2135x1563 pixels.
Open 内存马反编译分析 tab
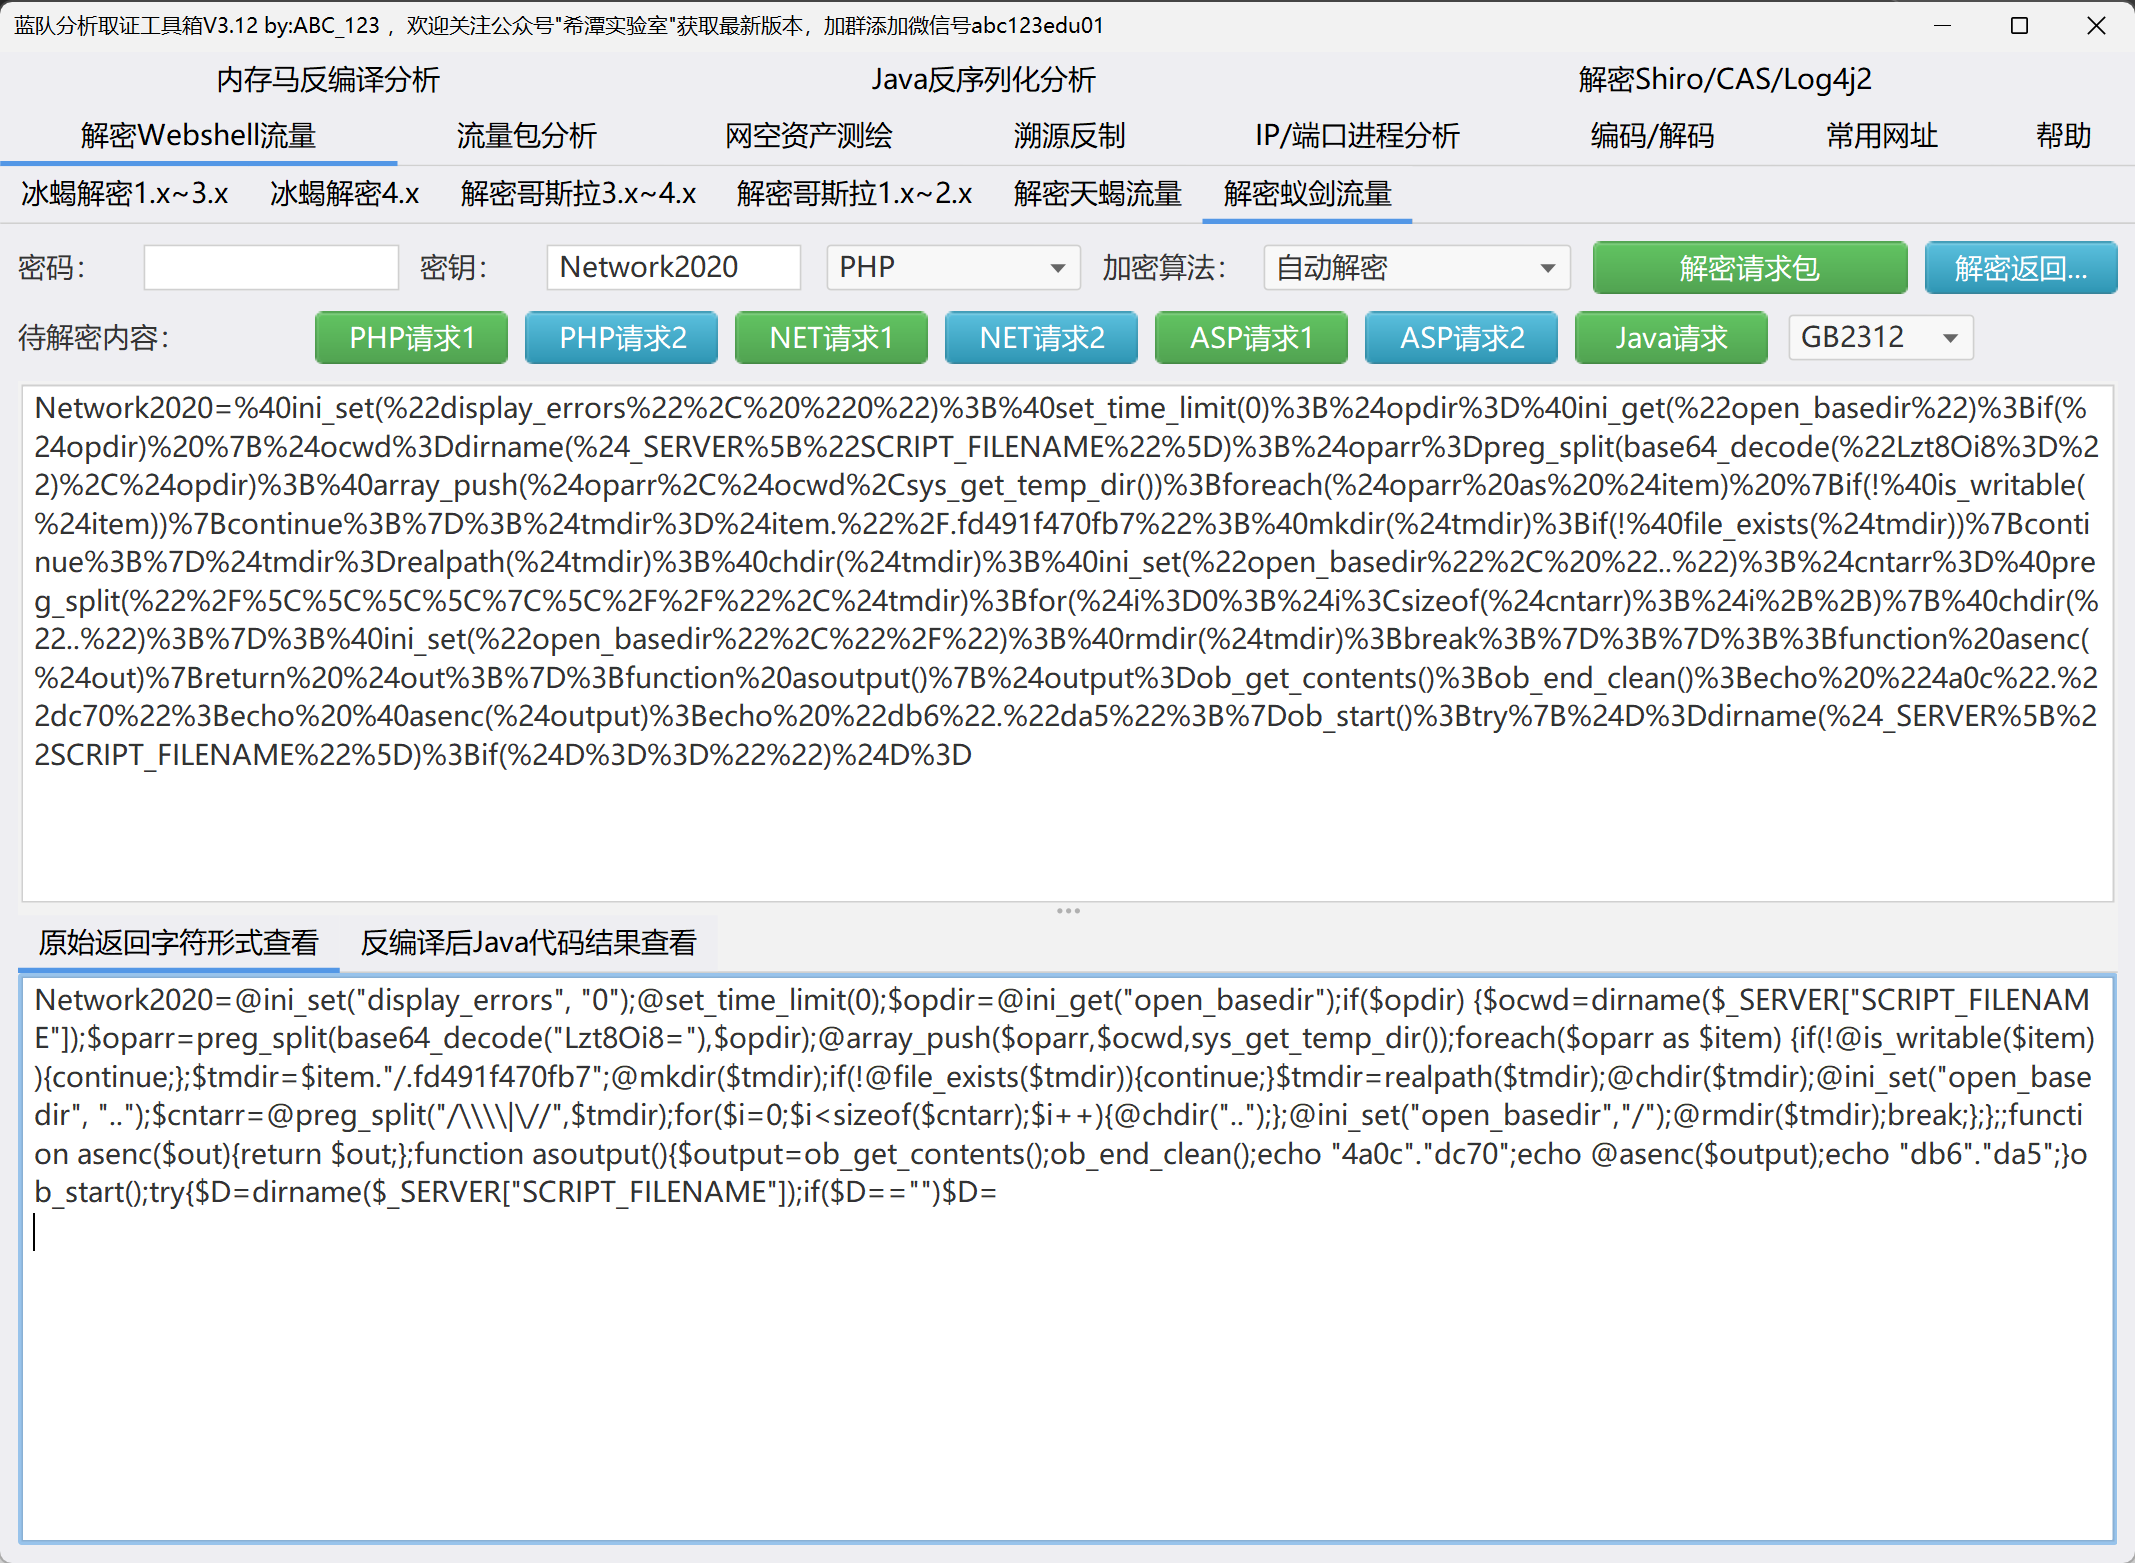(x=328, y=80)
